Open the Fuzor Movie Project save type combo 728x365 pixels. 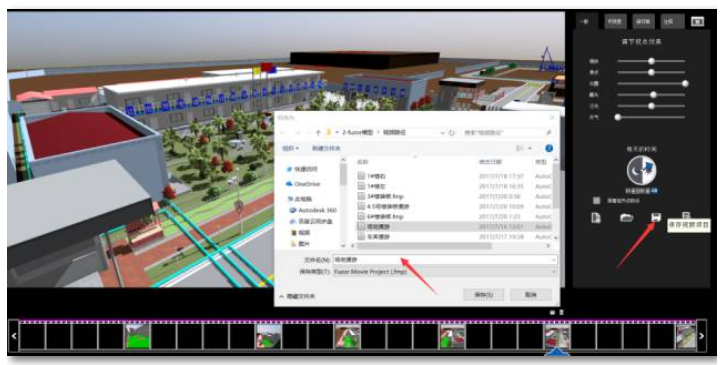[x=445, y=271]
